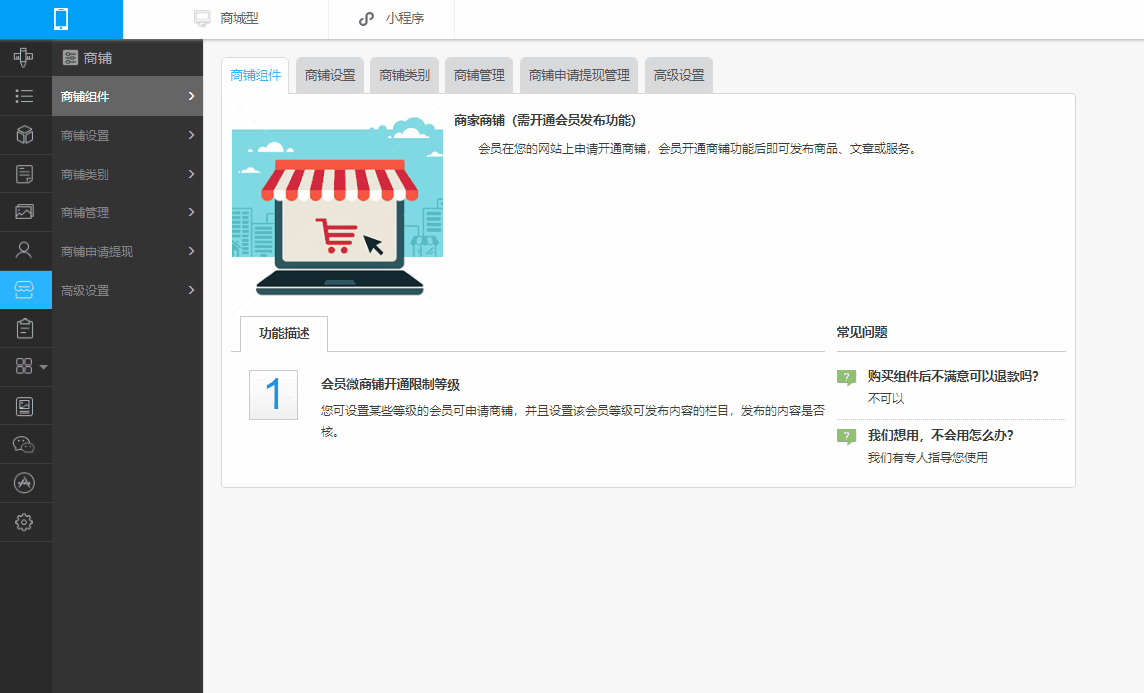
Task: Expand the arrow beside the apps grid icon
Action: click(x=44, y=367)
